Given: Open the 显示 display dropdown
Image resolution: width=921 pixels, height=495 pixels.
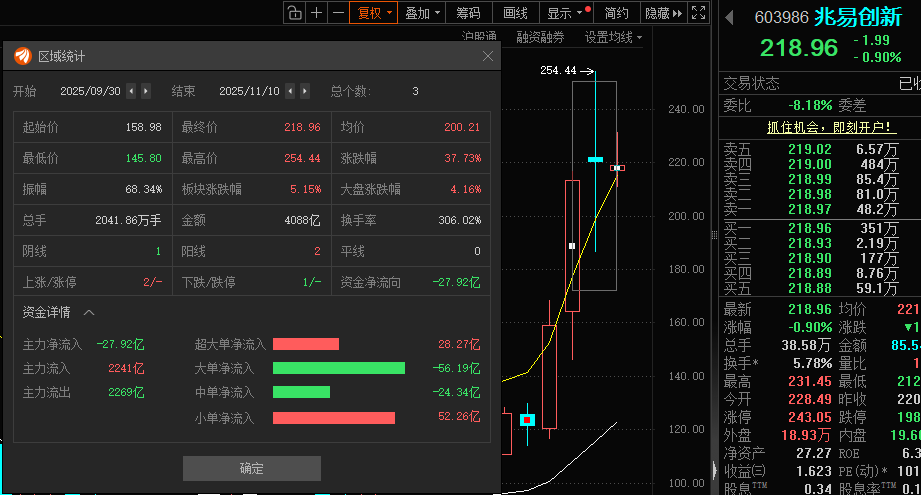Looking at the screenshot, I should (x=566, y=12).
